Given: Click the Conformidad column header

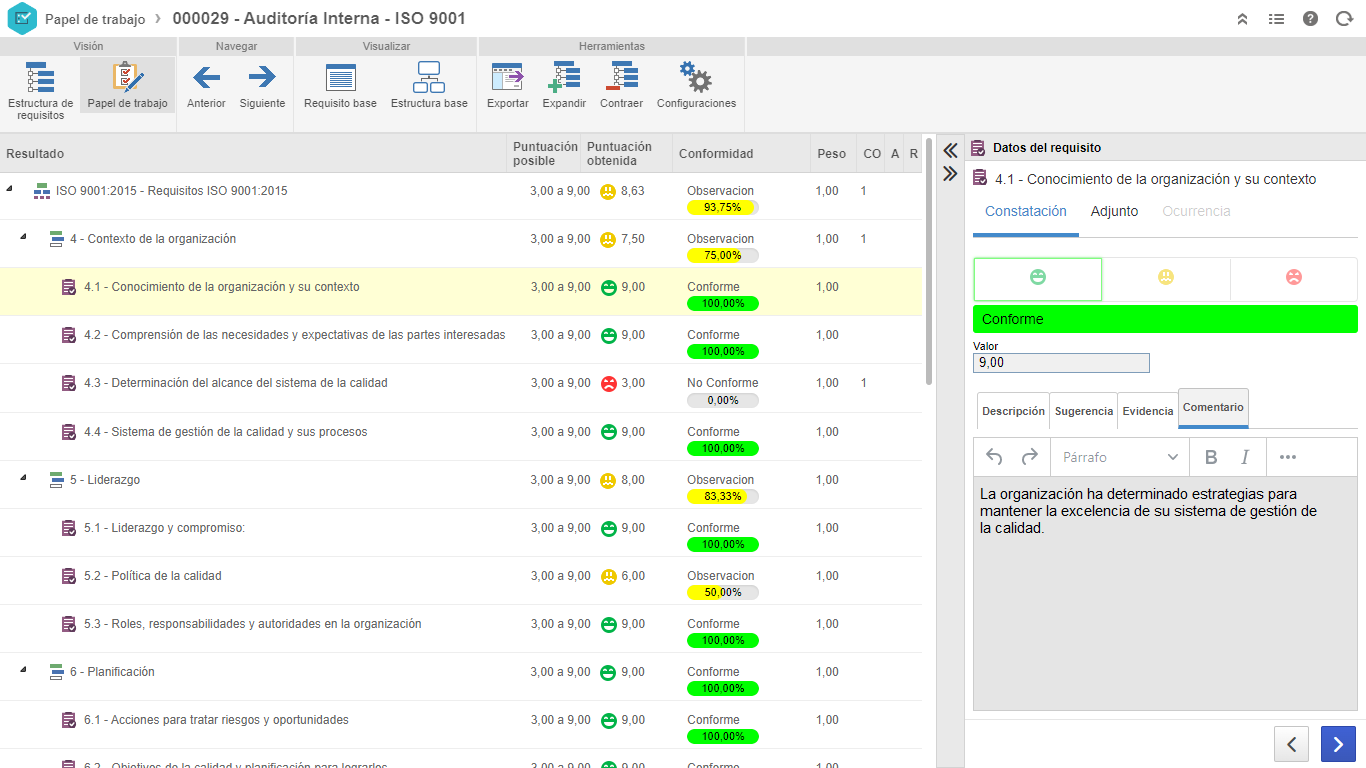Looking at the screenshot, I should click(741, 154).
